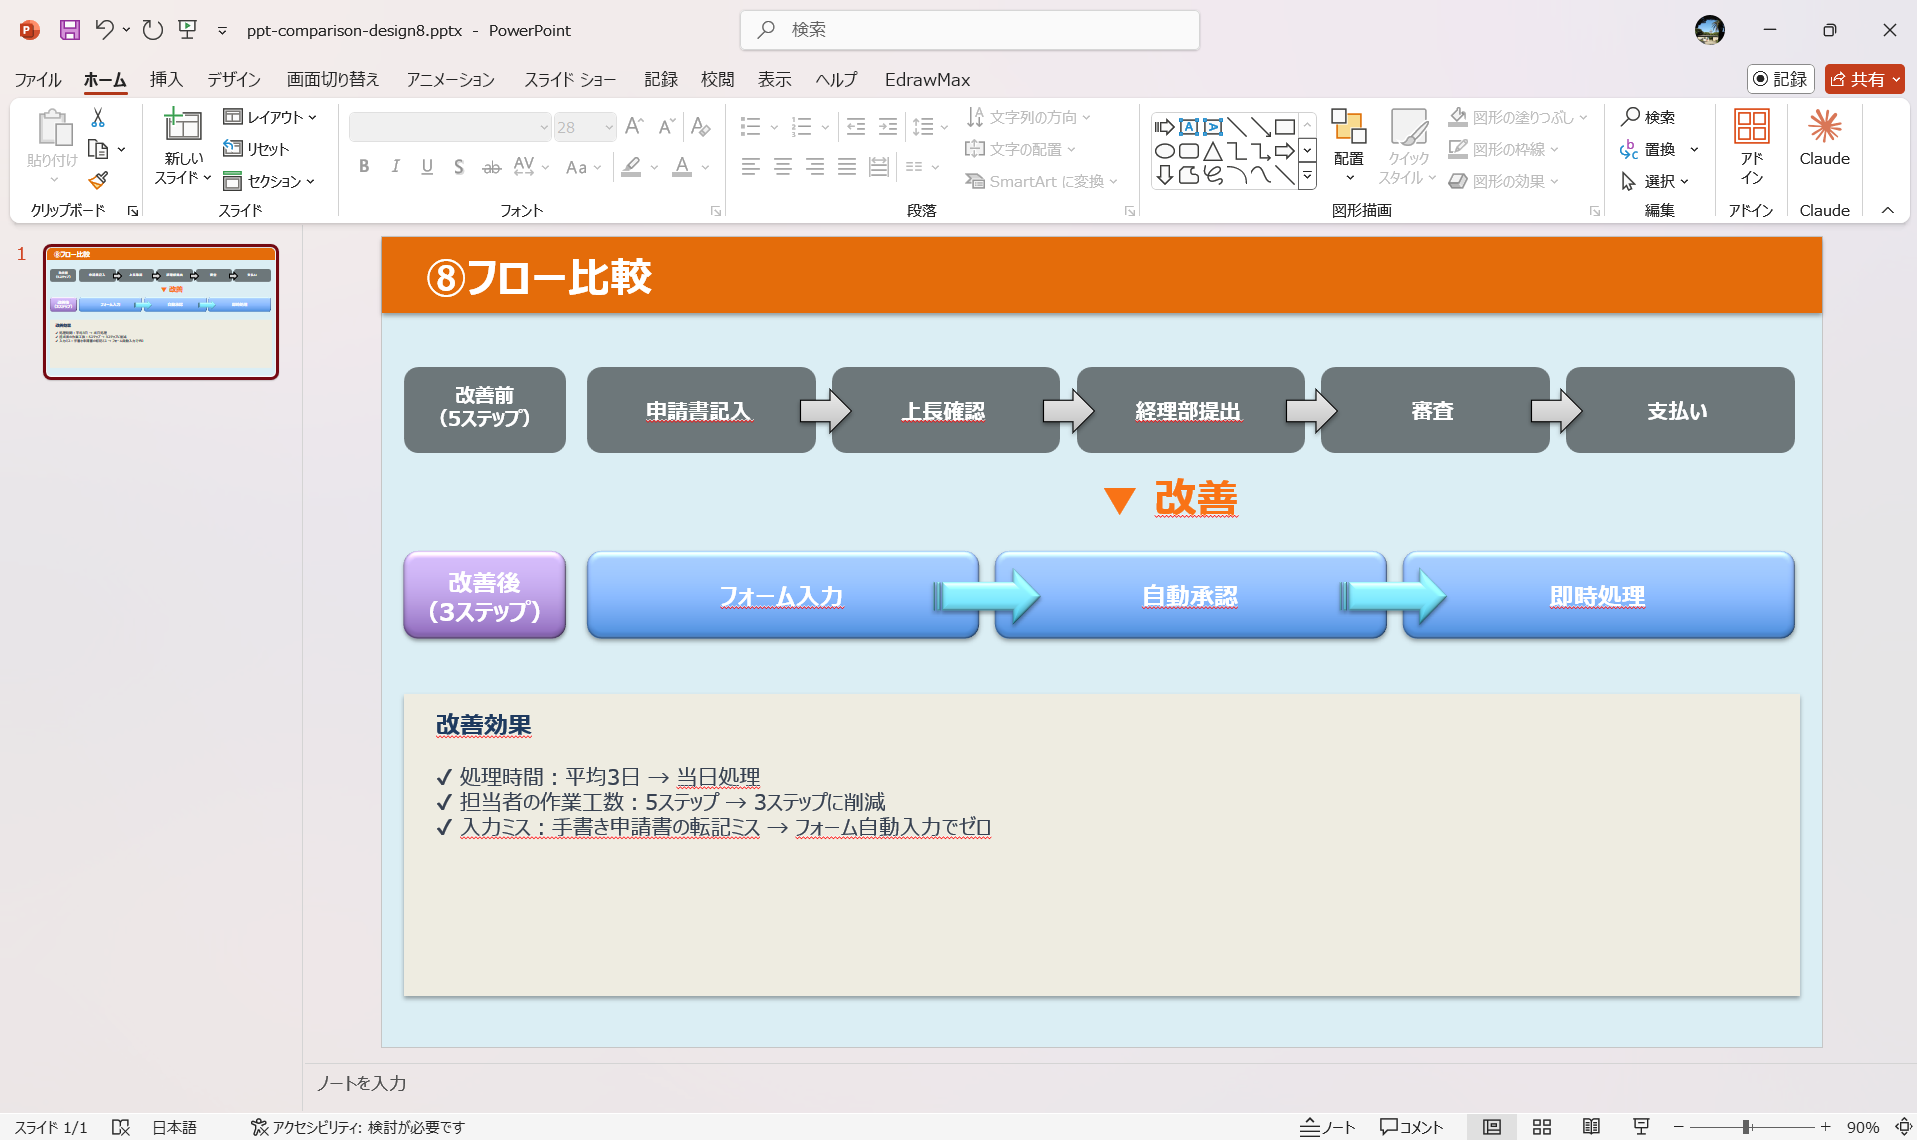The height and width of the screenshot is (1140, 1917).
Task: Start slideshow from beginning icon
Action: coord(188,30)
